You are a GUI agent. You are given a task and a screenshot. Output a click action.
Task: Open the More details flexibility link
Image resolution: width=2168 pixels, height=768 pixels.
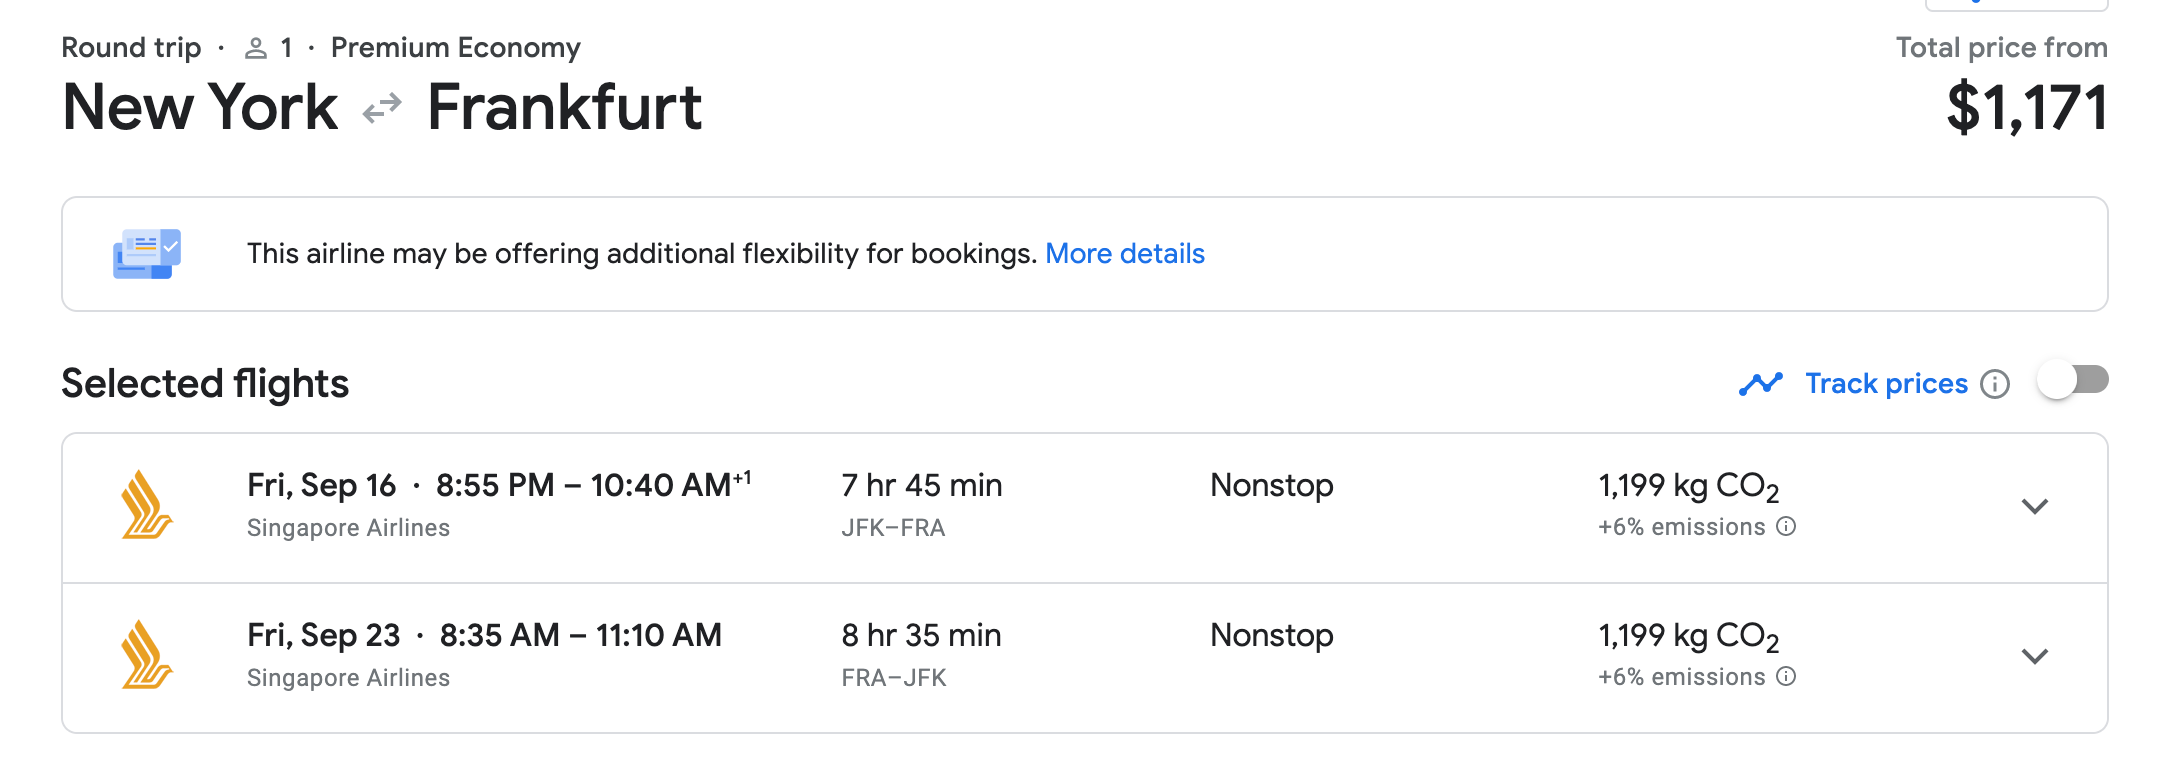point(1125,253)
